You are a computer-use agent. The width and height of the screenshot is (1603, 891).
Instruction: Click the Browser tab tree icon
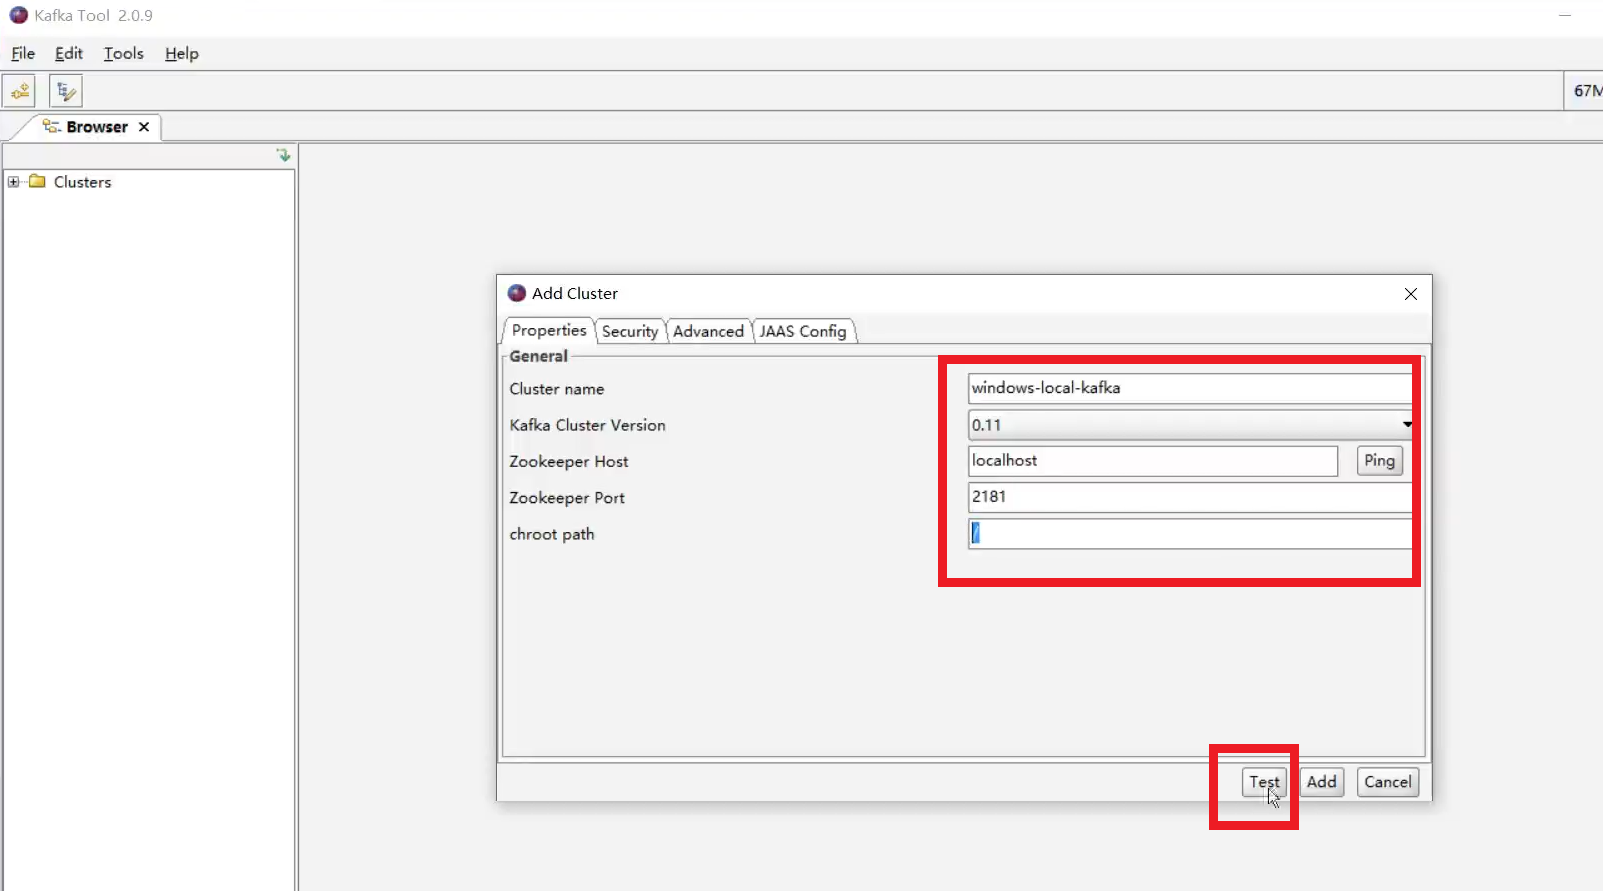[x=52, y=126]
